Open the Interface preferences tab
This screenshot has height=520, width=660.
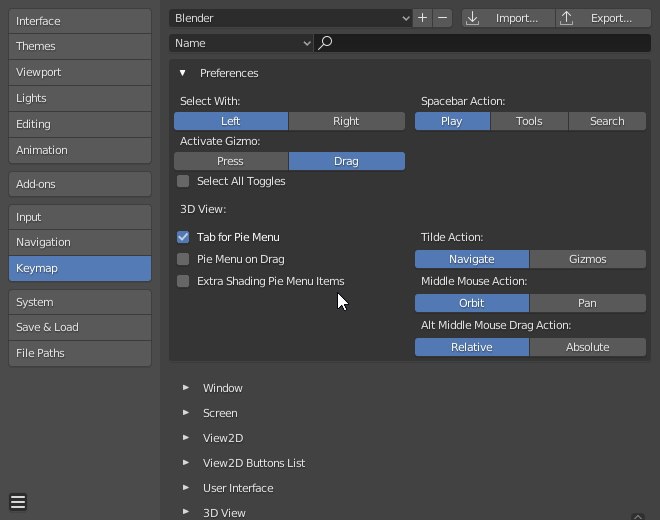pyautogui.click(x=80, y=21)
